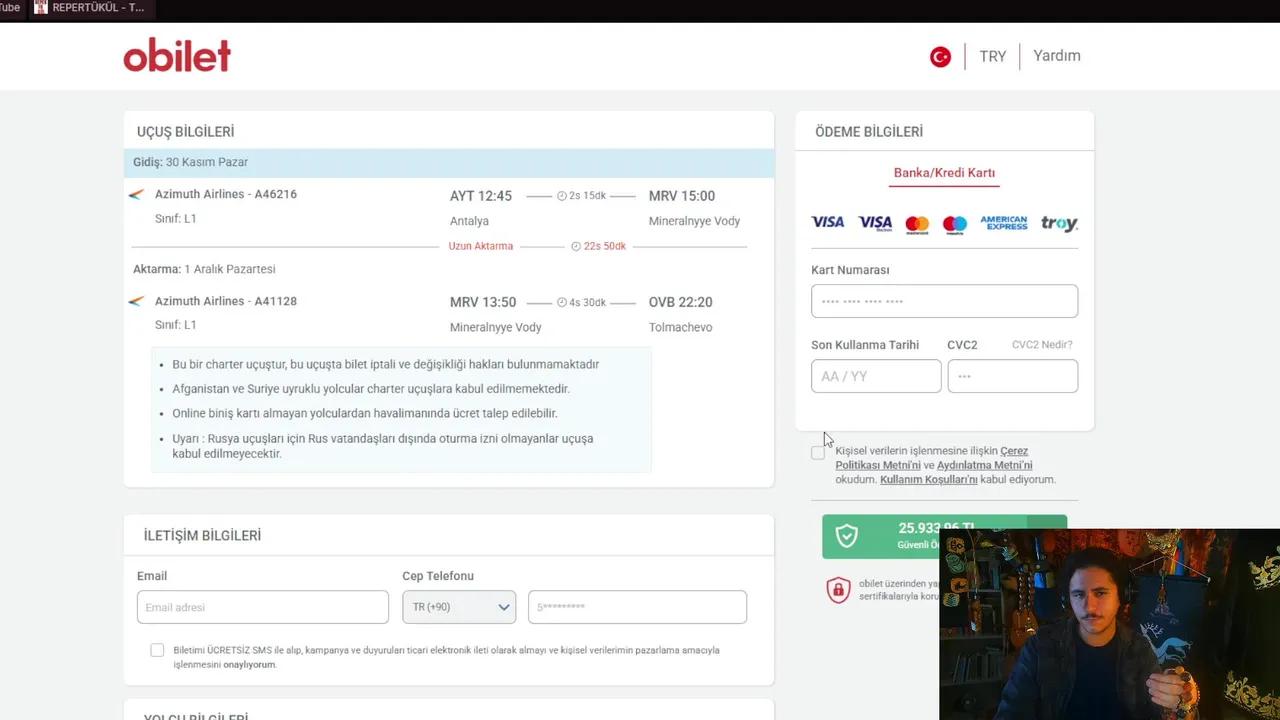Click 'Aktarma: 1 Aralık Pazartesi' text

click(204, 269)
